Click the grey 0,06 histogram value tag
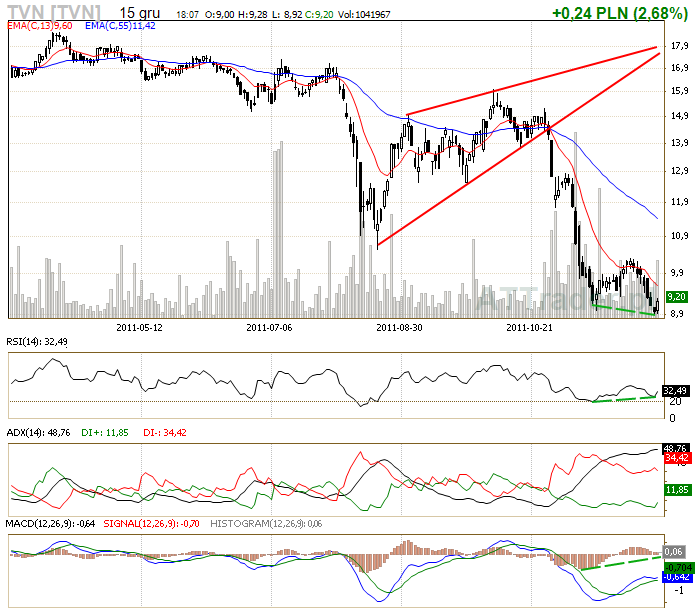 [x=674, y=552]
